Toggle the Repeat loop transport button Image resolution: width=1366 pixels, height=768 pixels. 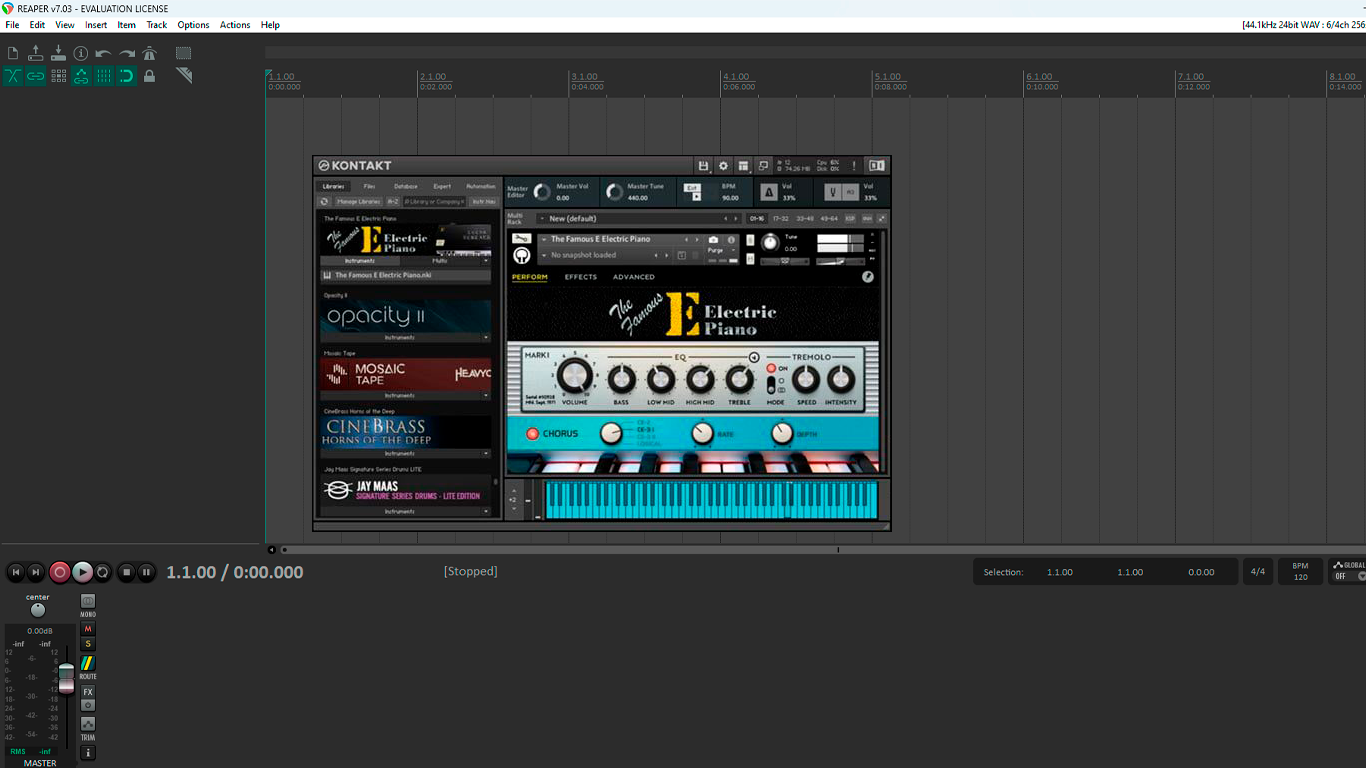click(x=102, y=572)
